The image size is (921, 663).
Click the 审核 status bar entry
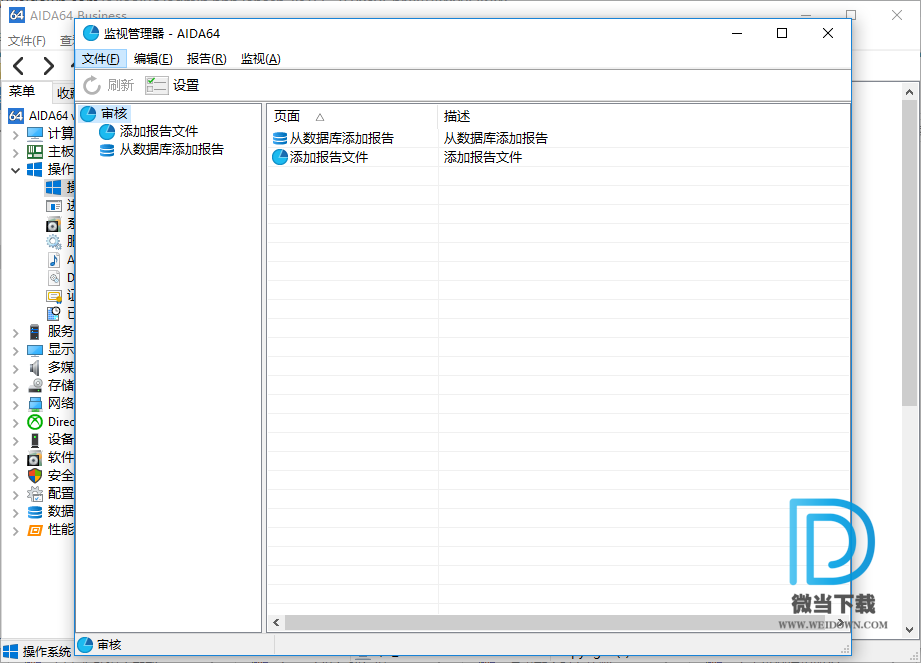point(101,645)
